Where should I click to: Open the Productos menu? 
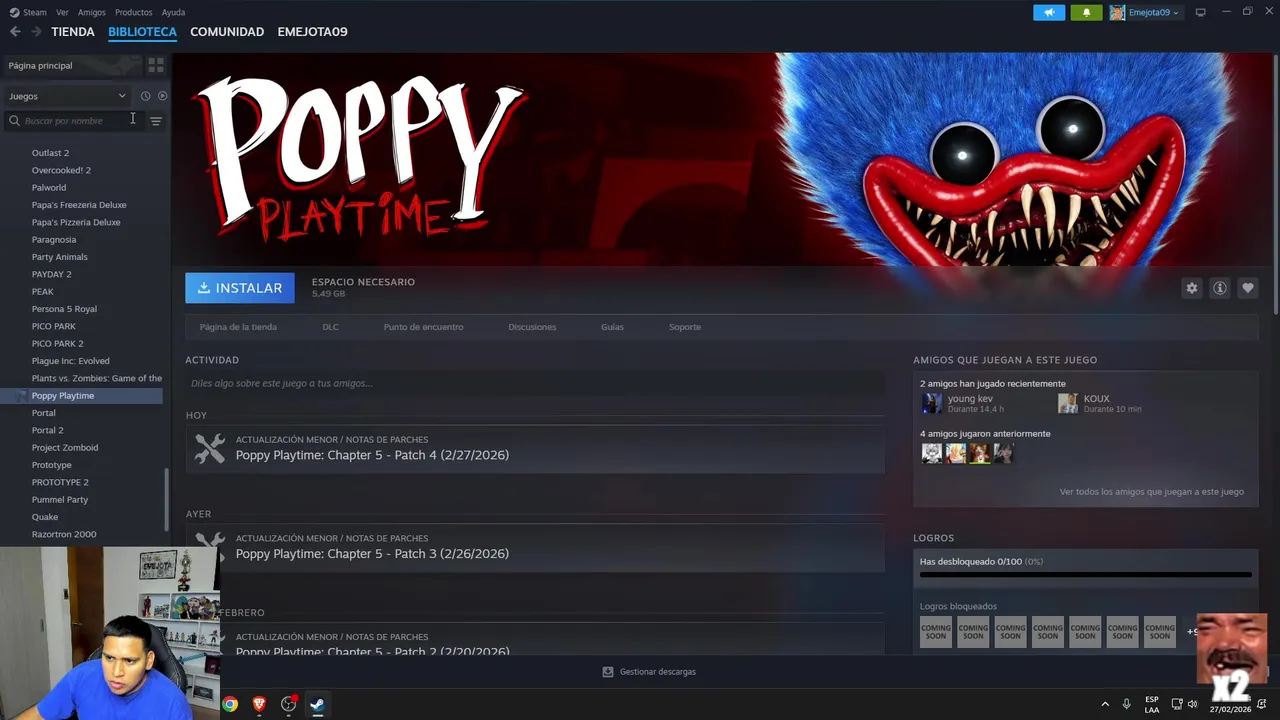pos(133,12)
